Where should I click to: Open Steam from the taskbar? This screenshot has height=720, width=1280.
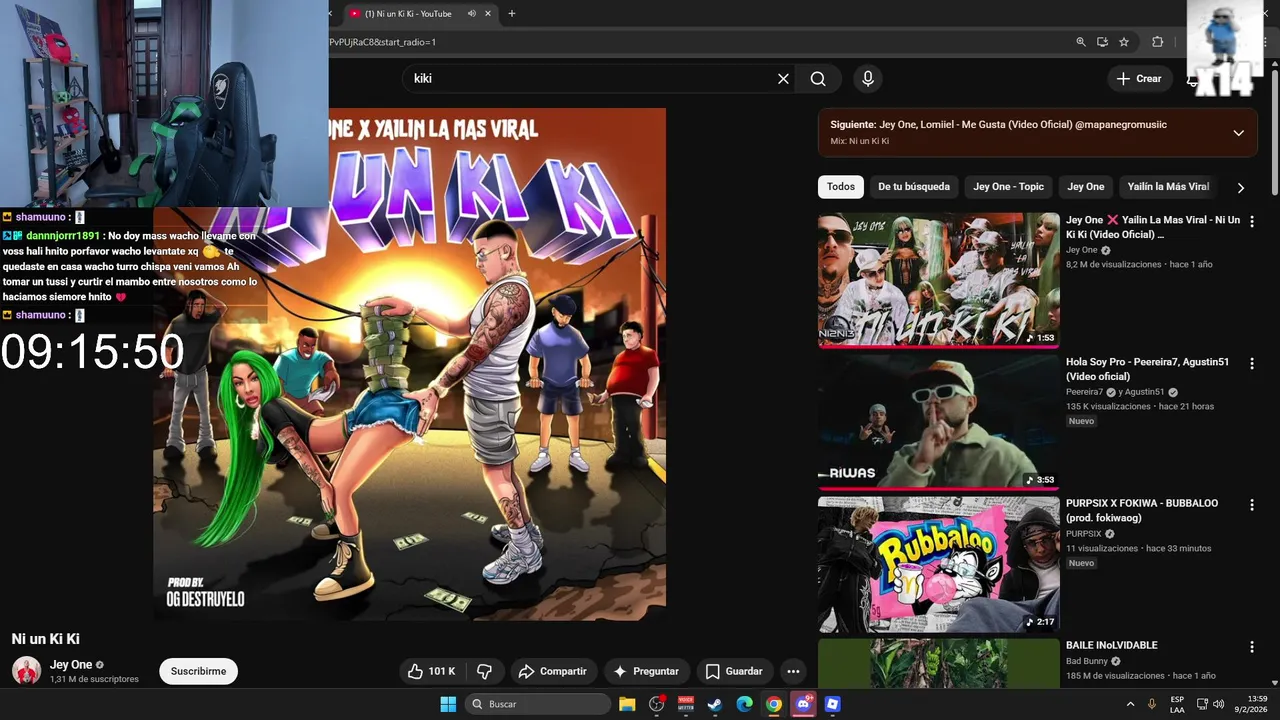715,704
